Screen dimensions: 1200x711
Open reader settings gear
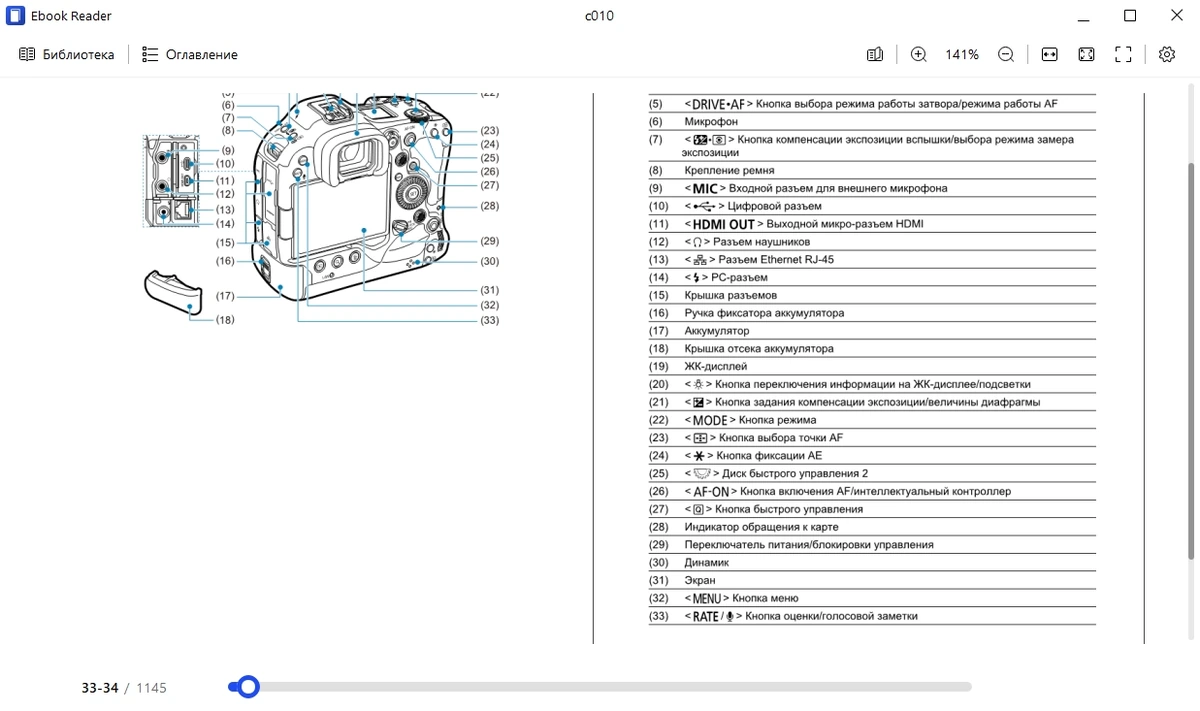click(x=1167, y=55)
